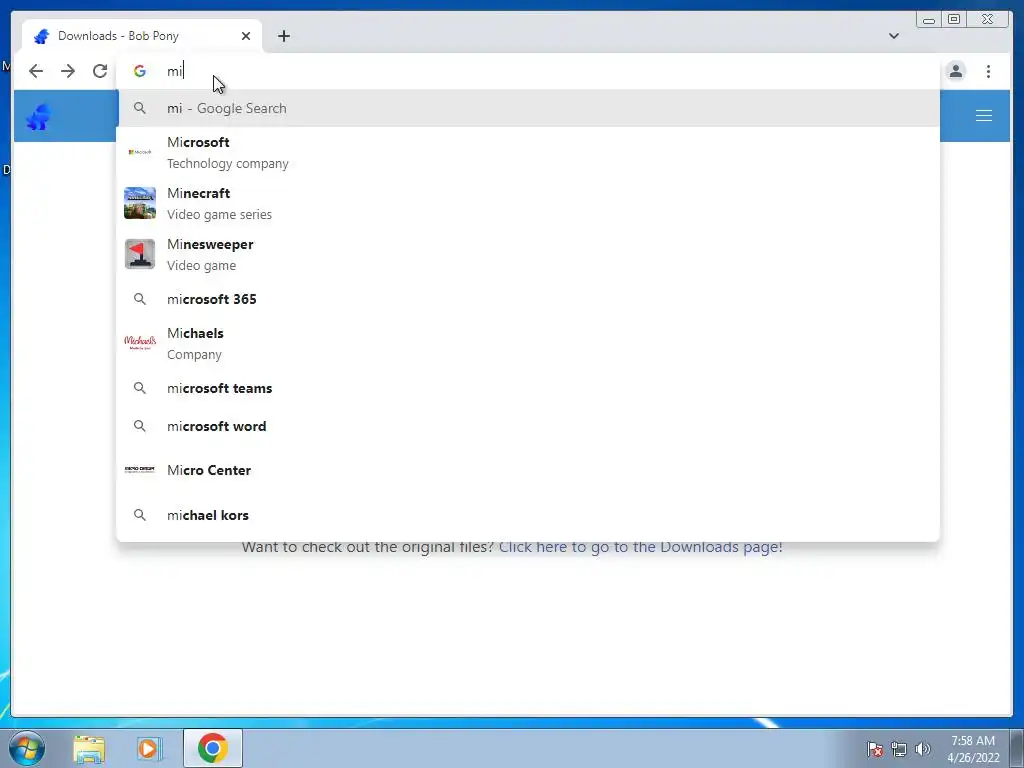Choose the 'mi - Google Search' suggestion
The height and width of the screenshot is (768, 1024).
coord(528,108)
